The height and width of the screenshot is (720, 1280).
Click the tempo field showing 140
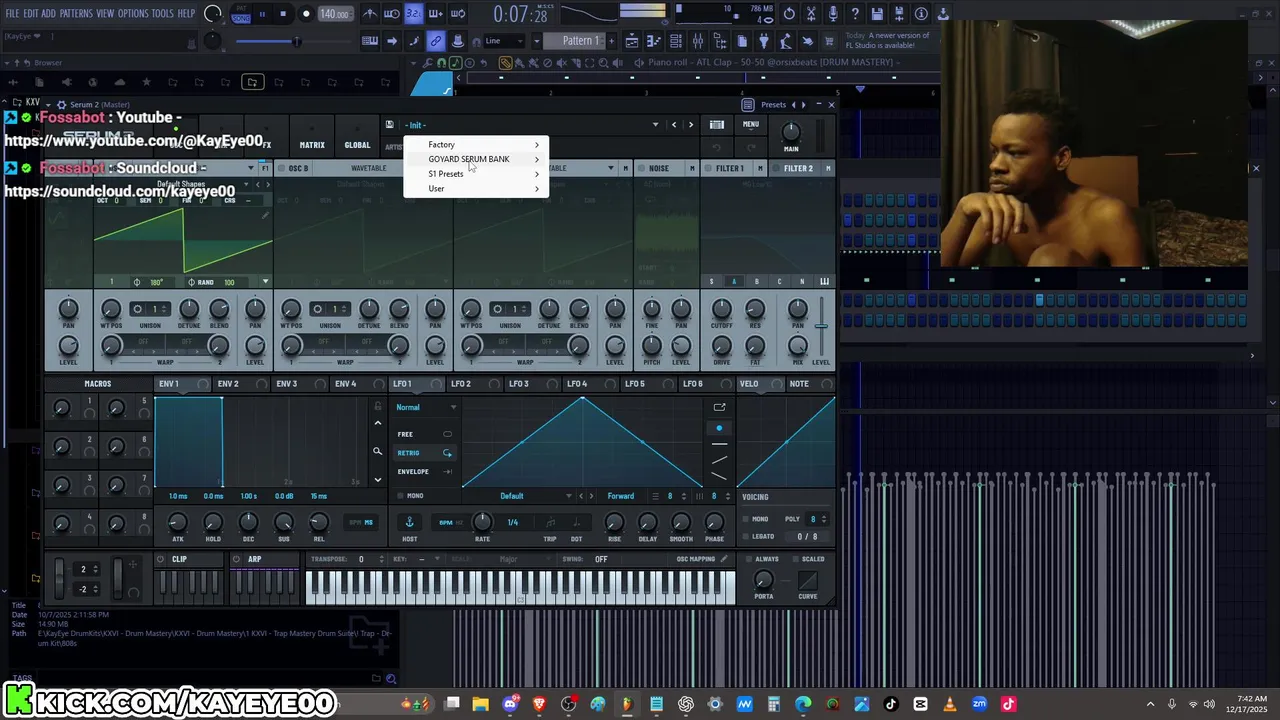[x=334, y=14]
